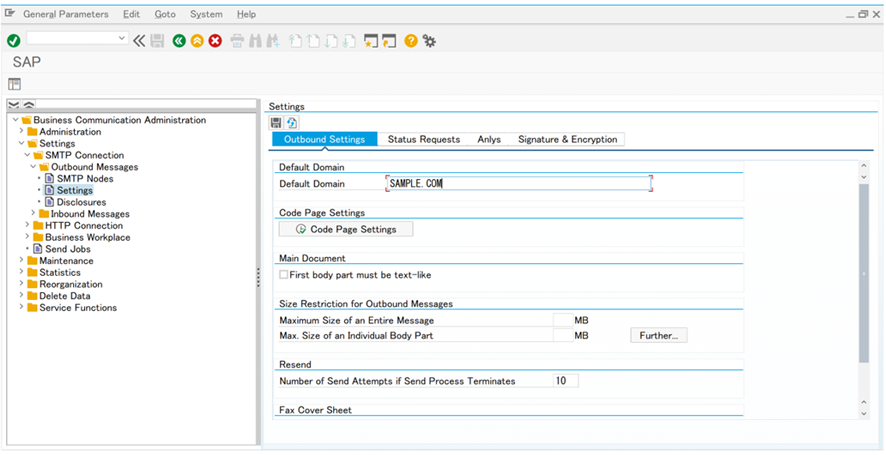Click the green Back icon
The image size is (886, 455).
(x=179, y=41)
